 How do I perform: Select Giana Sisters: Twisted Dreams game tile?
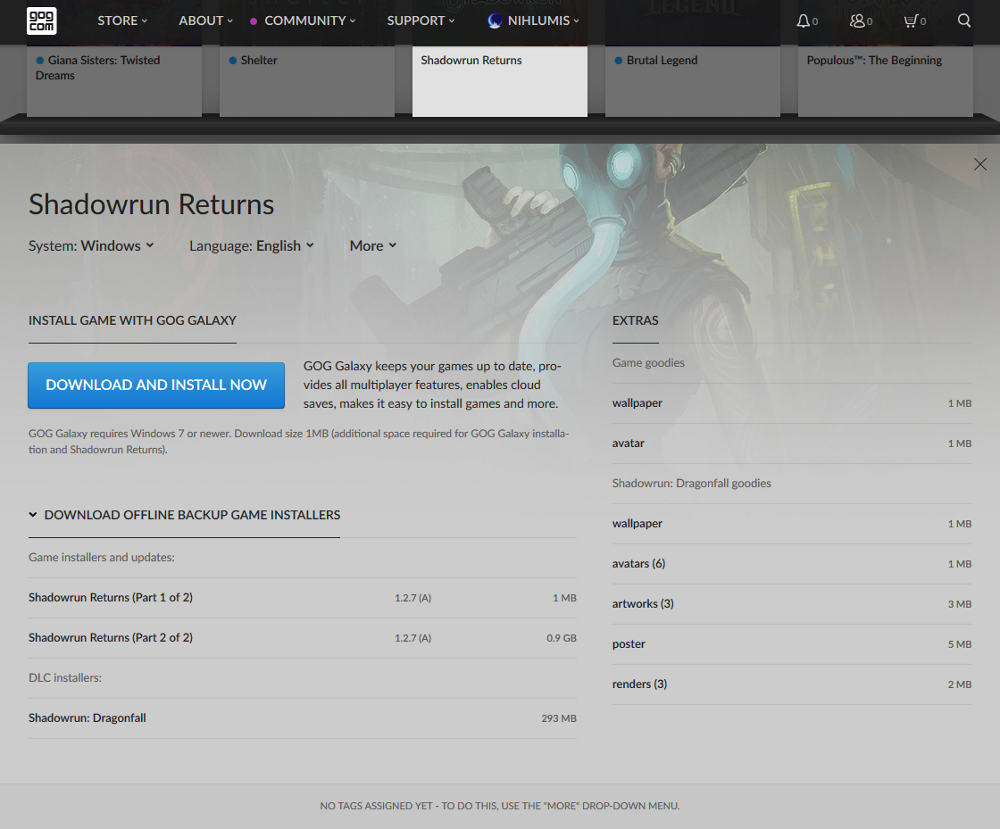coord(114,81)
